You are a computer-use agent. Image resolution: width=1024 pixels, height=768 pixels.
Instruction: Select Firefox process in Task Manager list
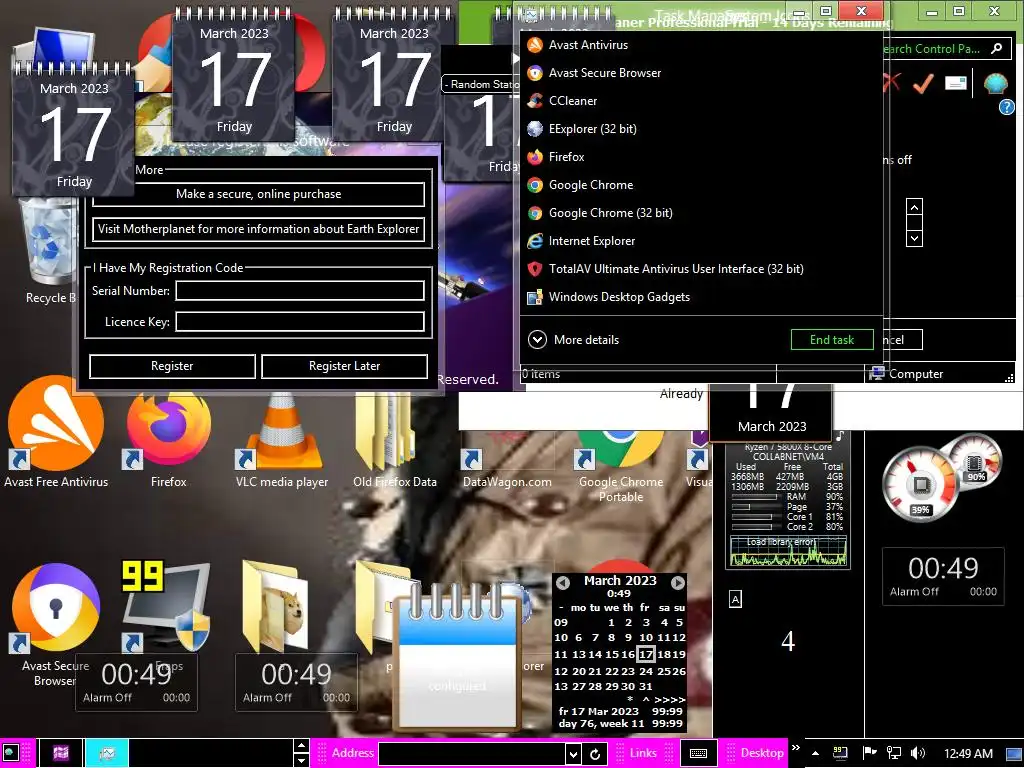click(701, 157)
